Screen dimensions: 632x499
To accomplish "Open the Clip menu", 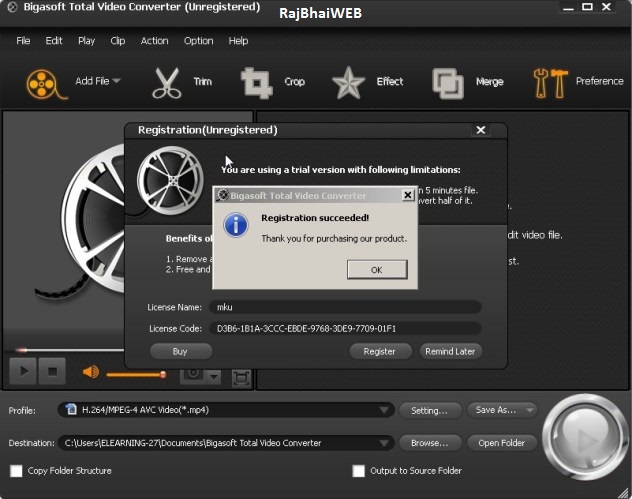I will click(118, 41).
